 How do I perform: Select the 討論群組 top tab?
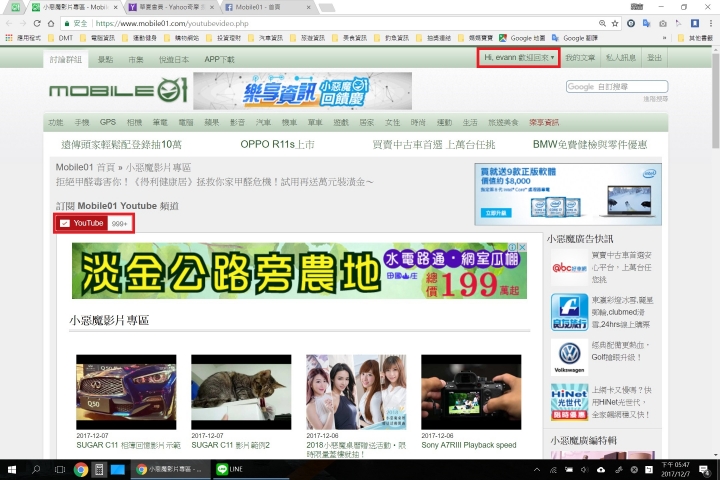(66, 59)
